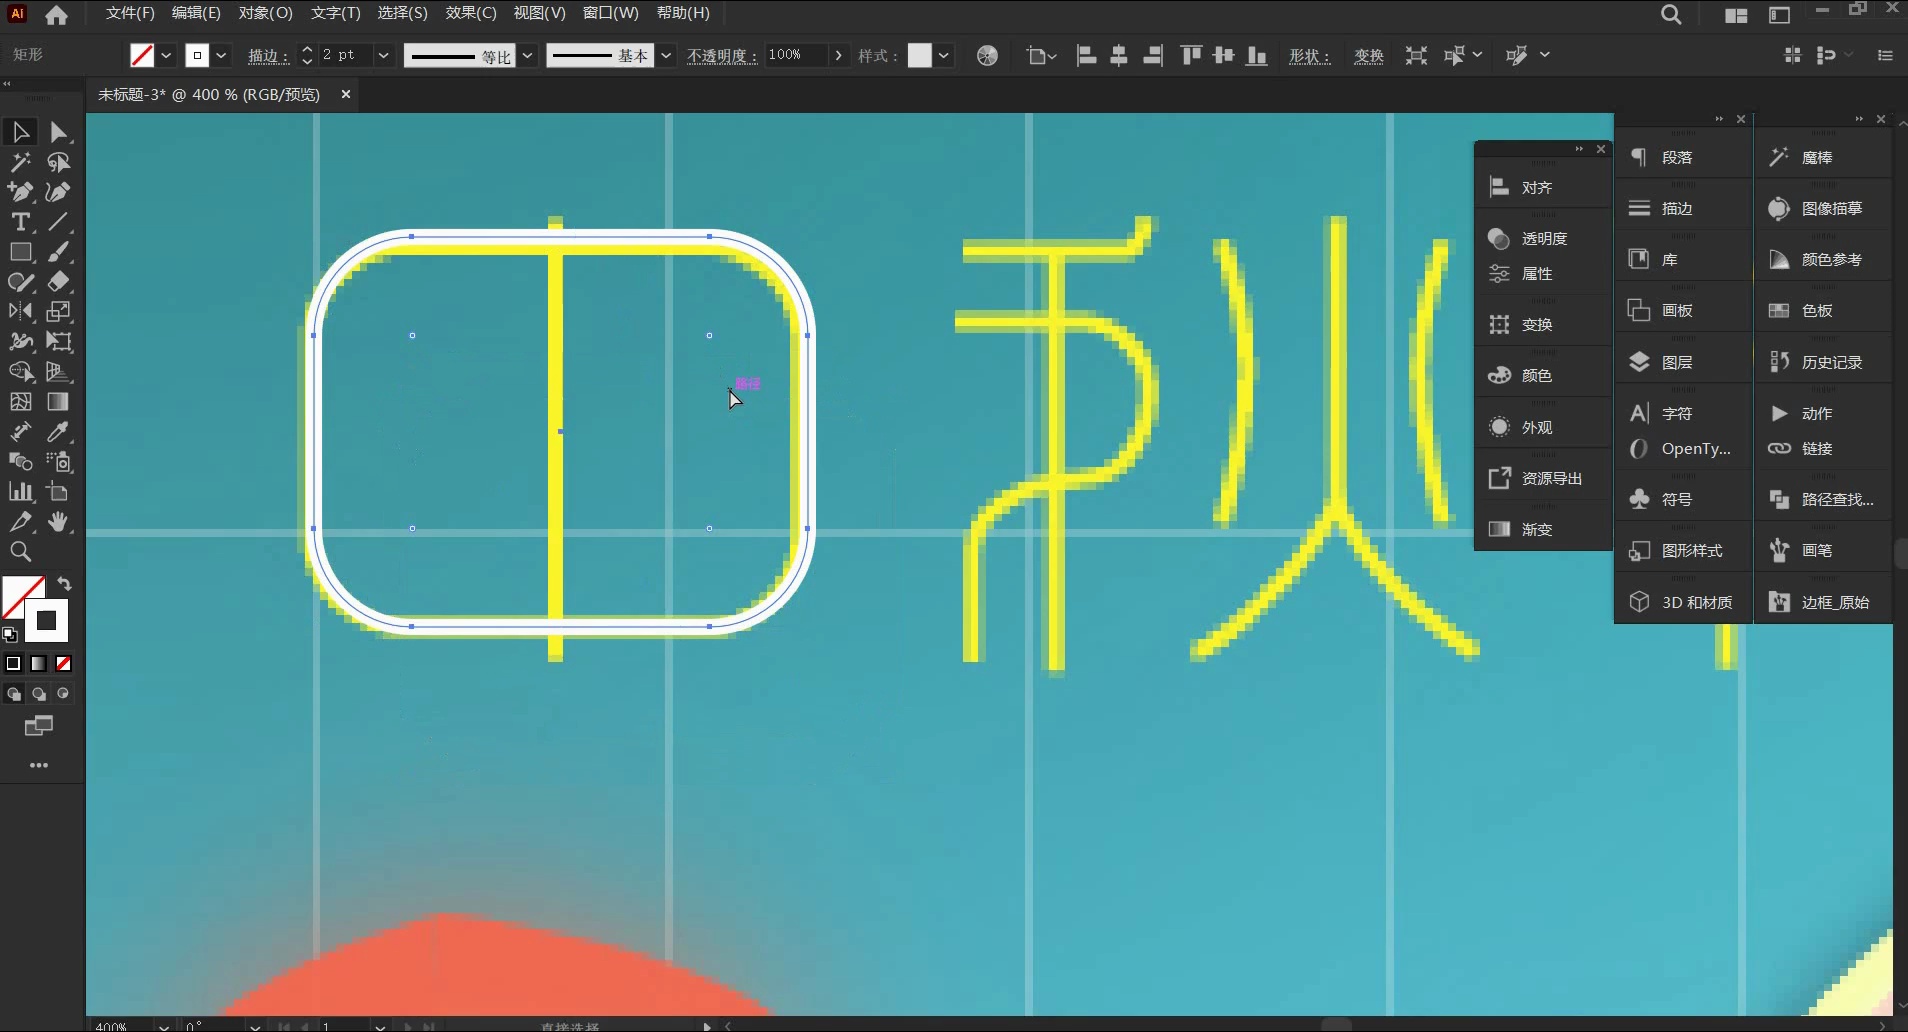
Task: Open the 效果(C) menu
Action: click(471, 13)
